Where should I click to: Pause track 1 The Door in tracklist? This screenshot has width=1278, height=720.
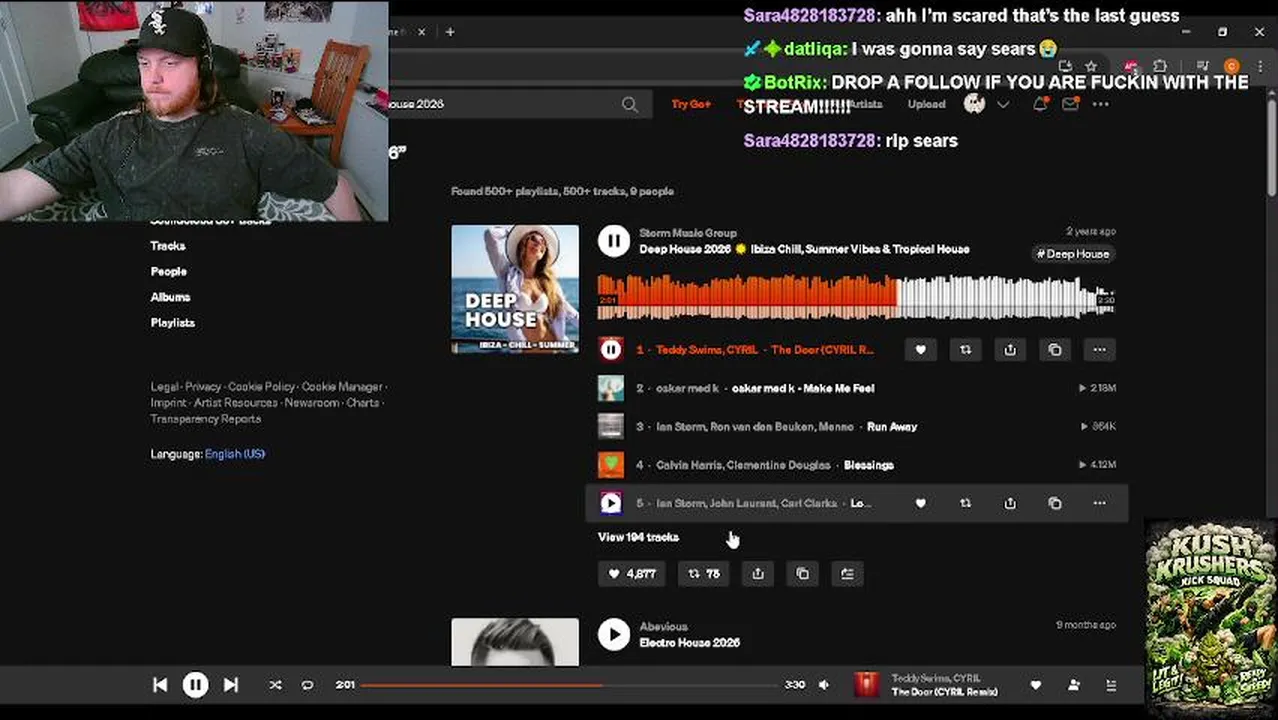tap(611, 349)
